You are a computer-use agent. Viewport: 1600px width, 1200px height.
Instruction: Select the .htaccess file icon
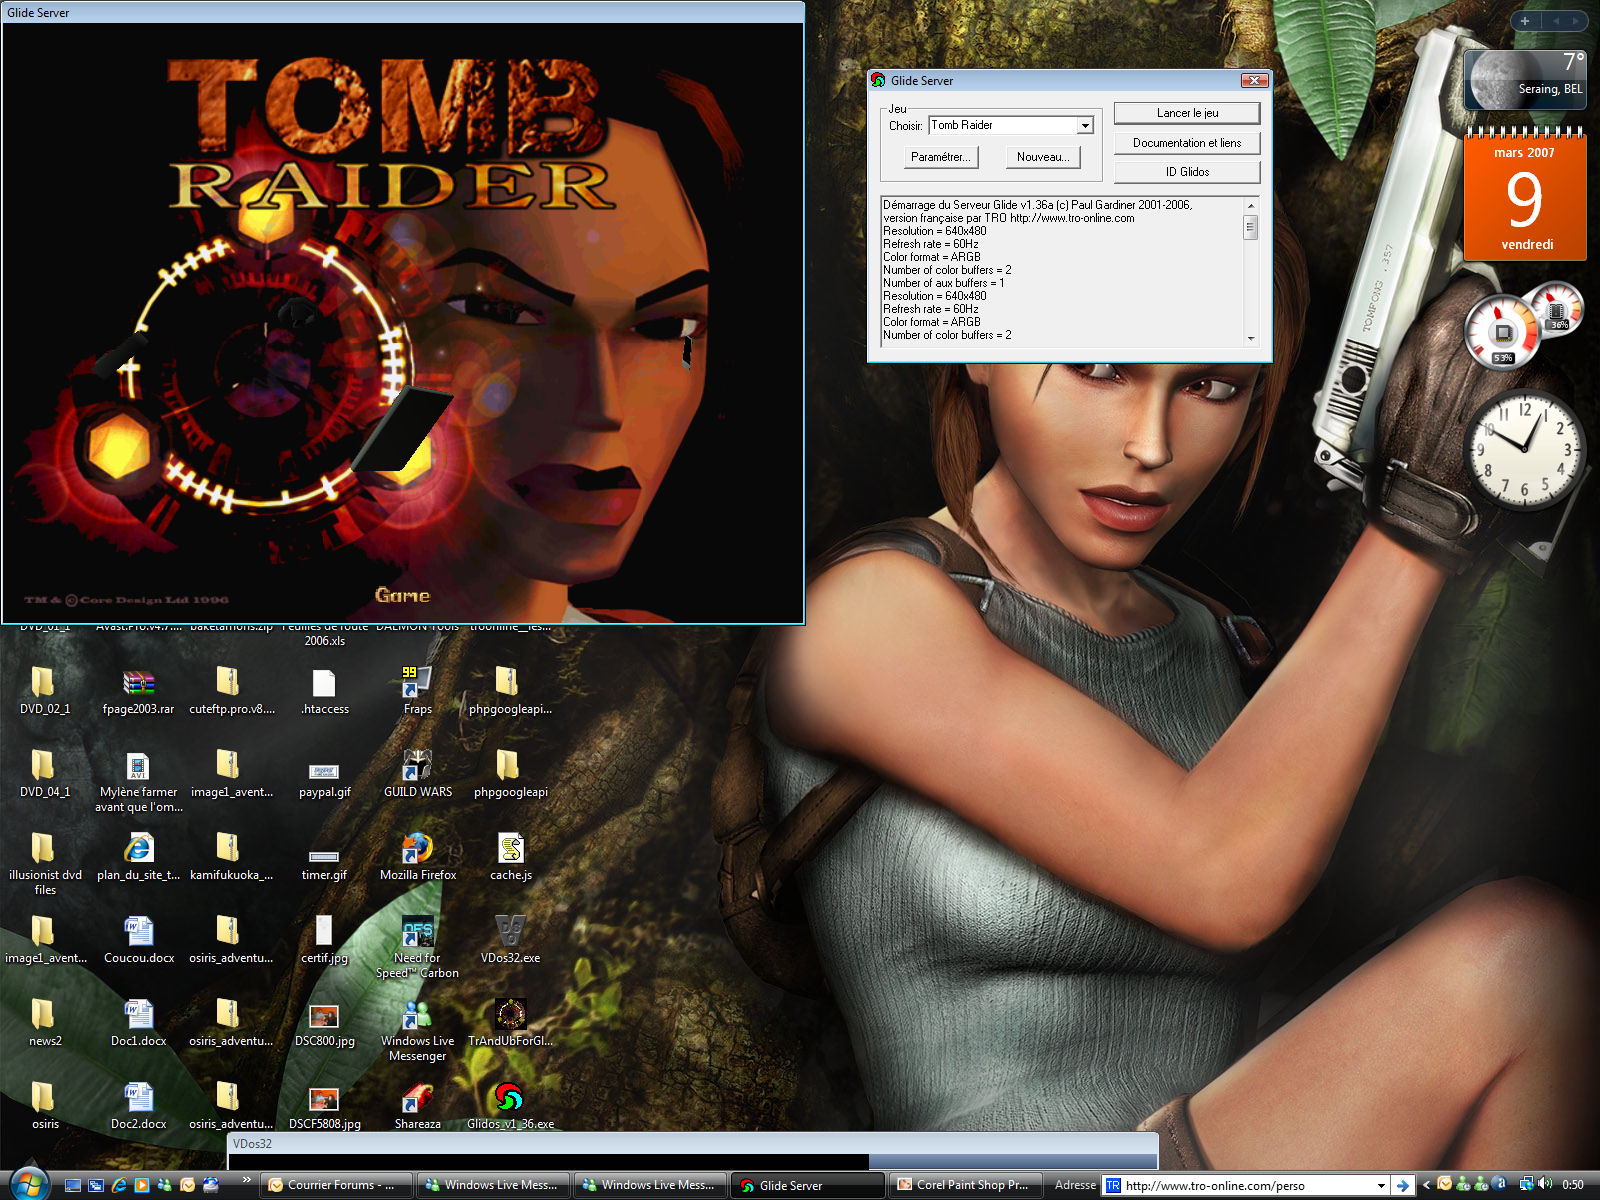click(324, 690)
